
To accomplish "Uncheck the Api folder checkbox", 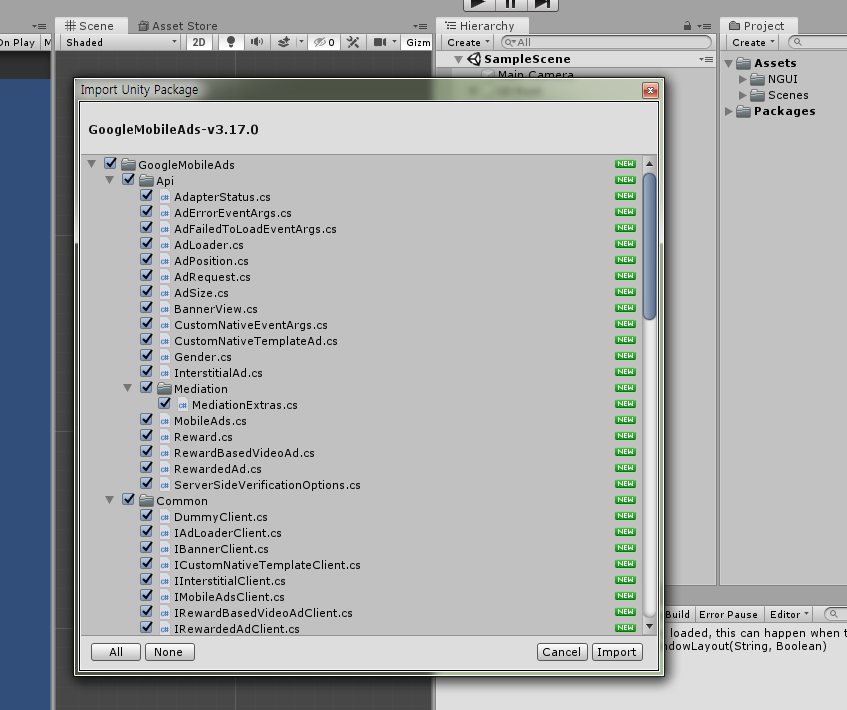I will tap(129, 179).
